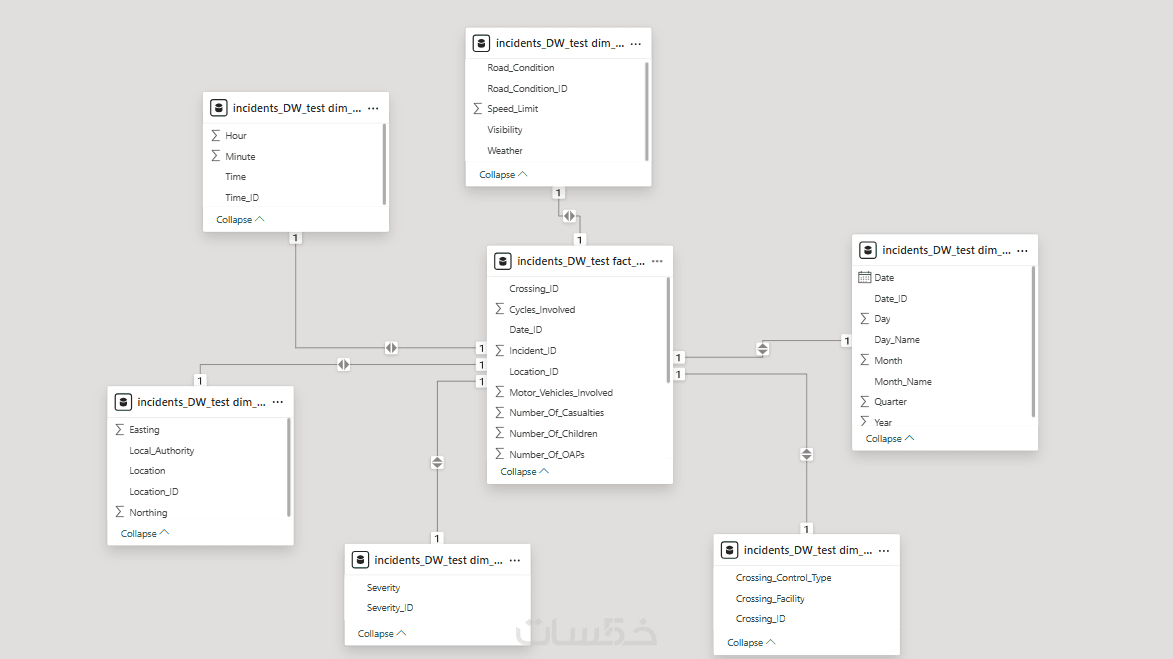Click the fact table's vertical scrollbar
Viewport: 1173px width, 659px height.
click(x=668, y=330)
